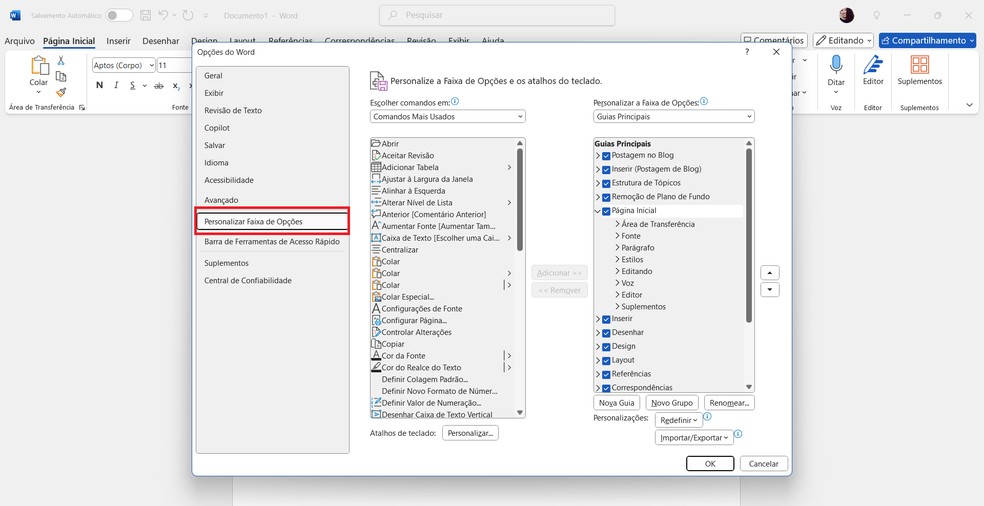Click the OK button
The image size is (984, 506).
tap(710, 464)
